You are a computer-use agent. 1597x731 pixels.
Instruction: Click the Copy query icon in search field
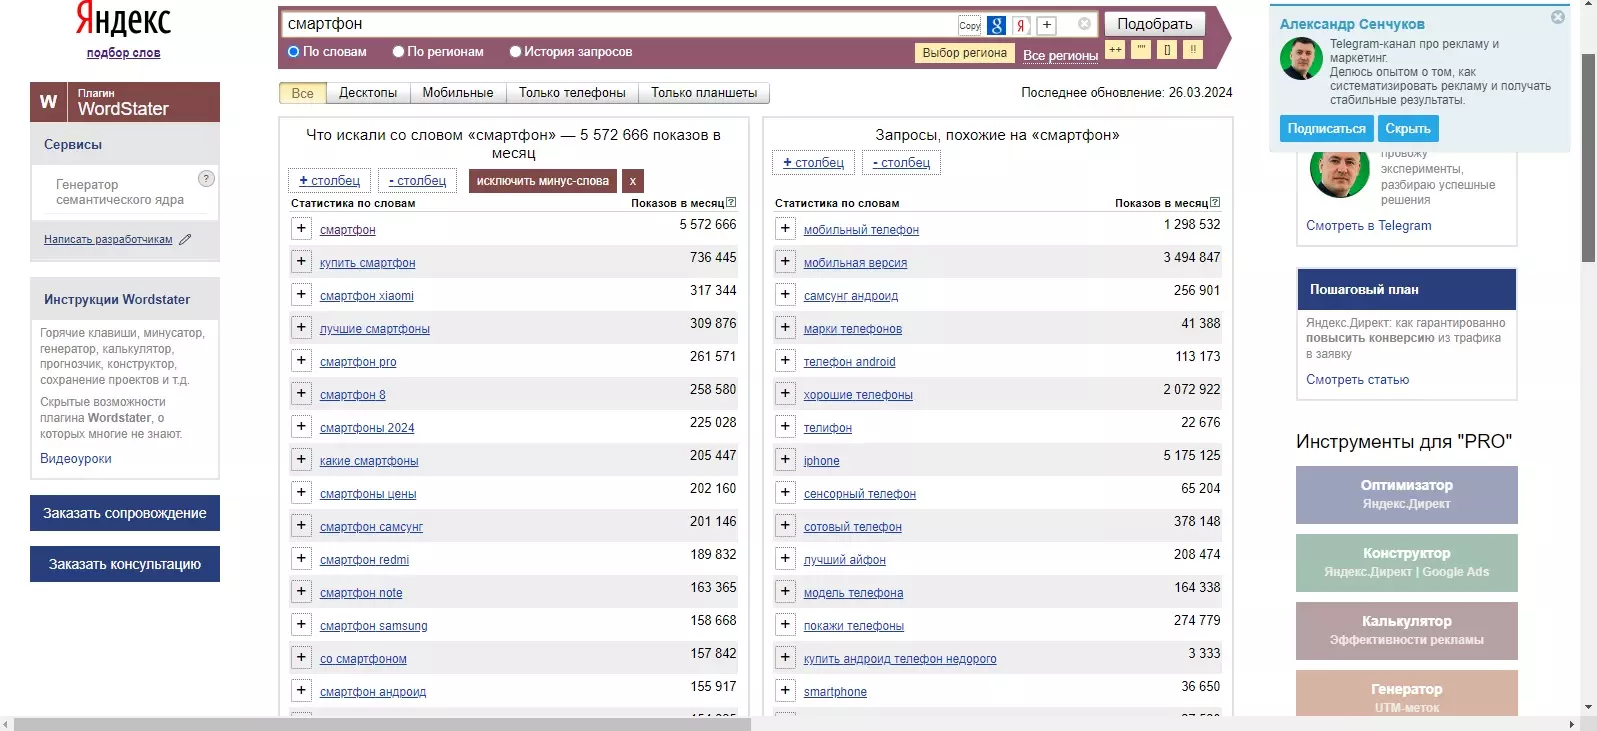coord(969,26)
